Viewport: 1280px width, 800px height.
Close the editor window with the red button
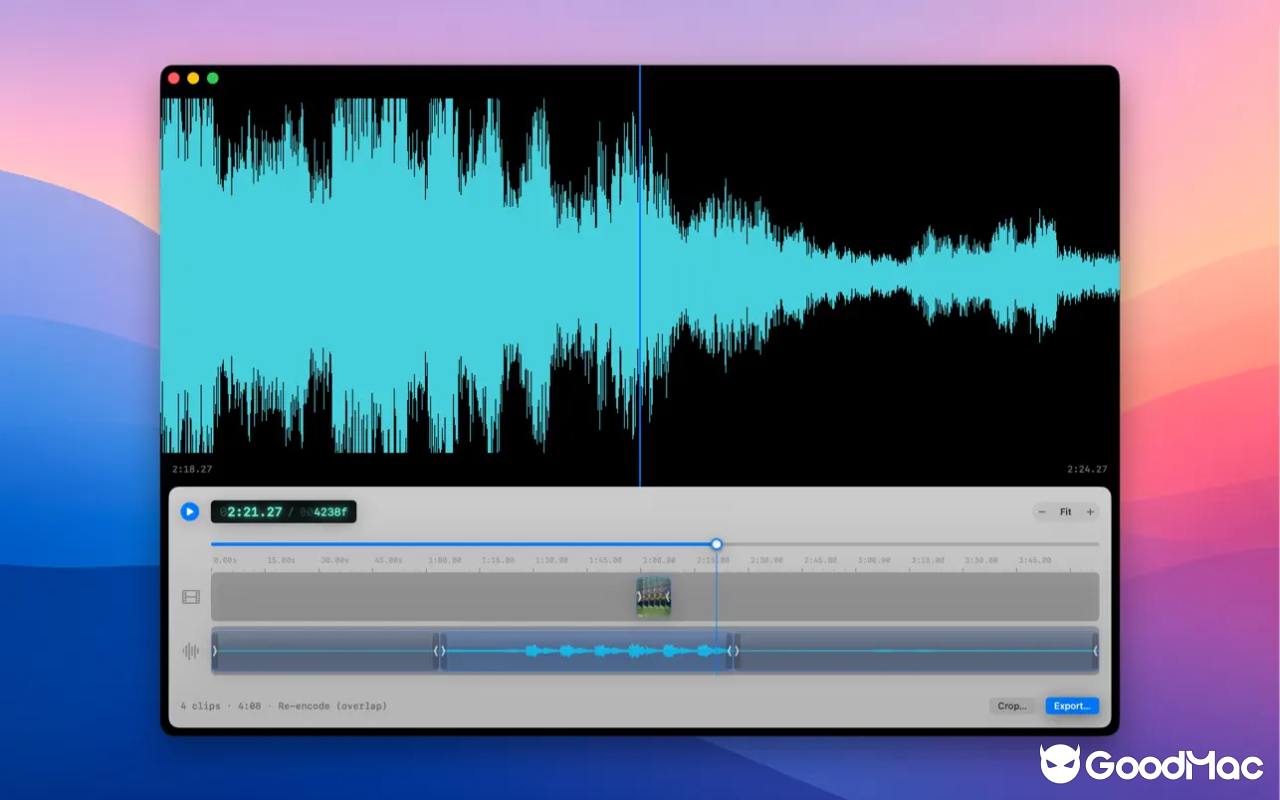pyautogui.click(x=174, y=78)
